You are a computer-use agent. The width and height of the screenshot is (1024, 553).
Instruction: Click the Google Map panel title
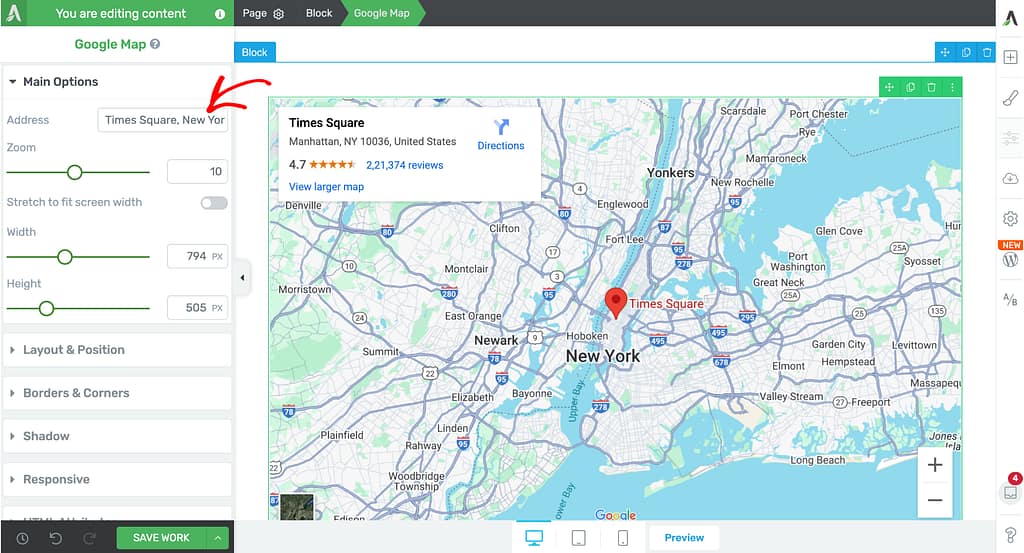tap(110, 44)
